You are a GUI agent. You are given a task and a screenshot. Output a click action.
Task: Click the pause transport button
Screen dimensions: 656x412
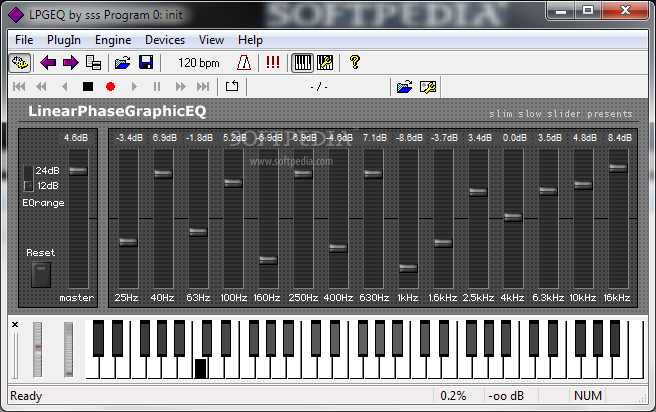pos(157,87)
